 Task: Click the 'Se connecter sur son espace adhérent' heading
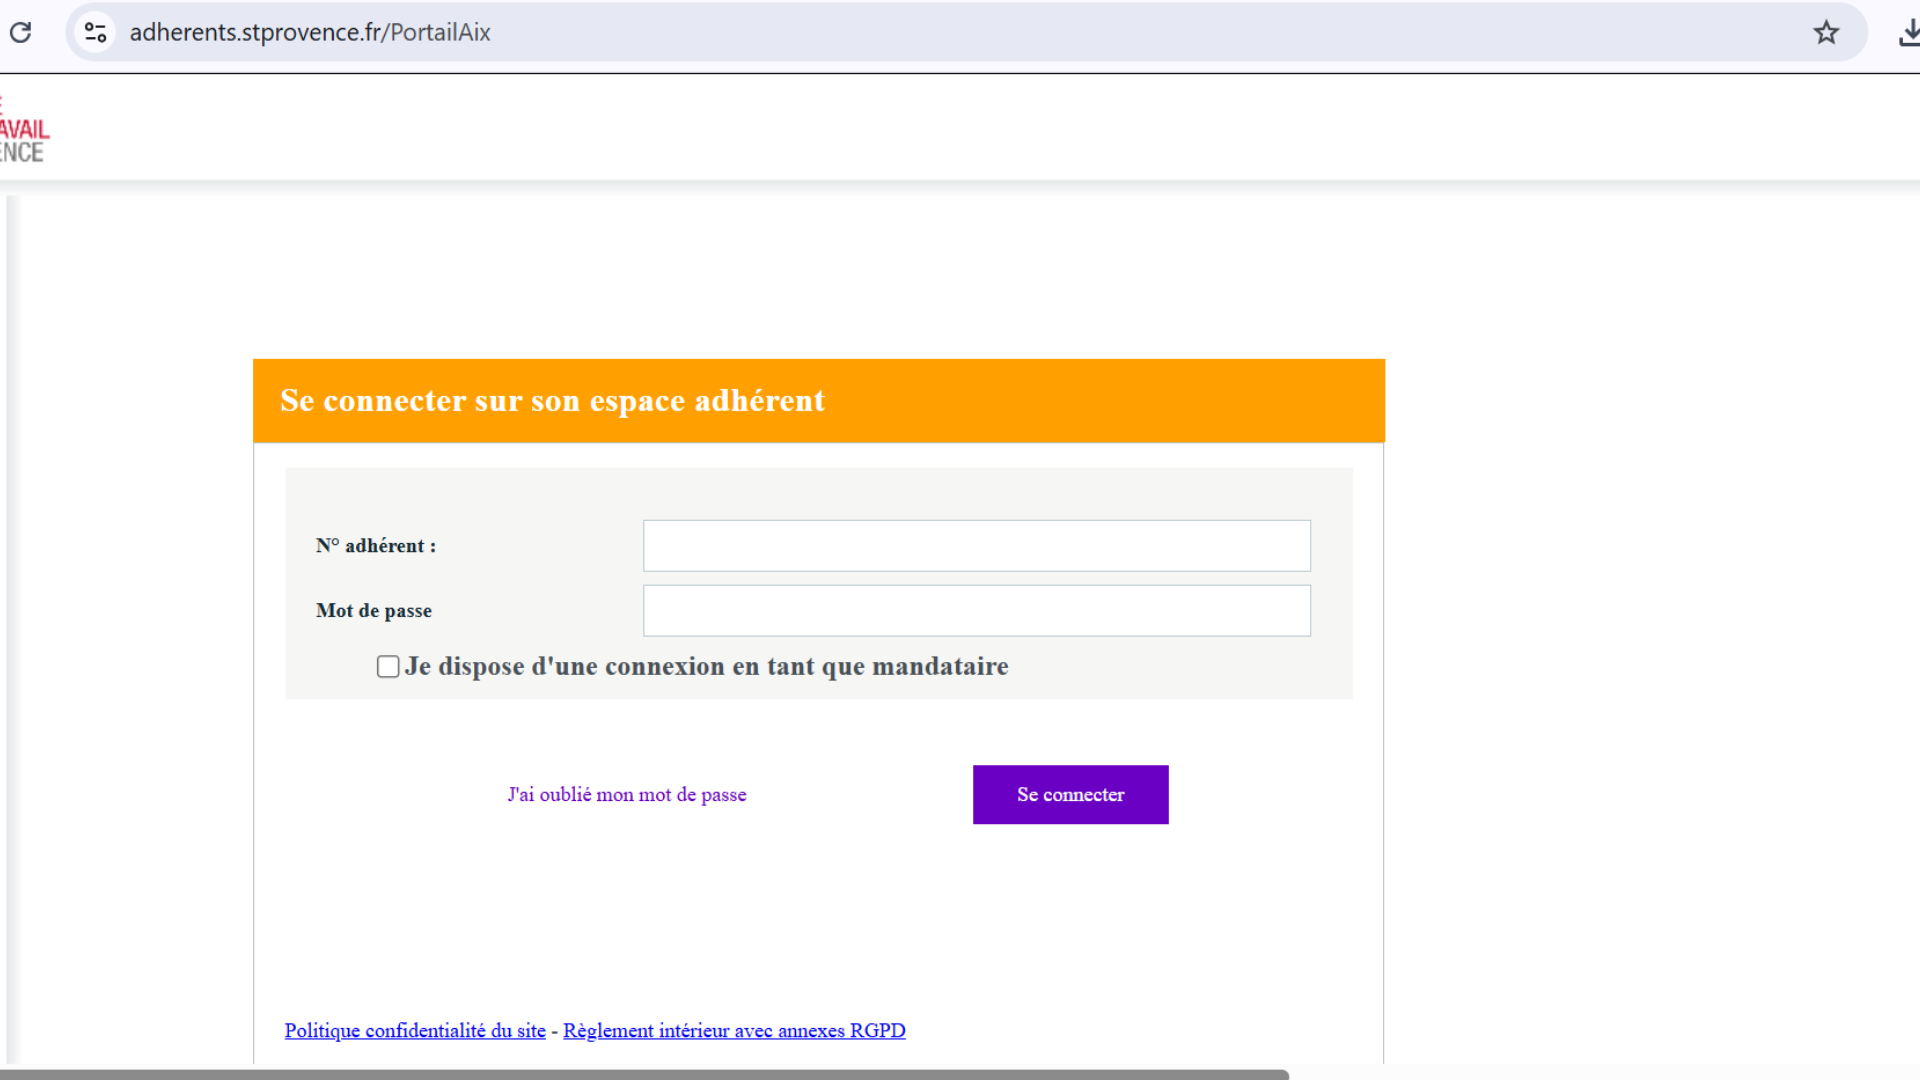(x=552, y=400)
